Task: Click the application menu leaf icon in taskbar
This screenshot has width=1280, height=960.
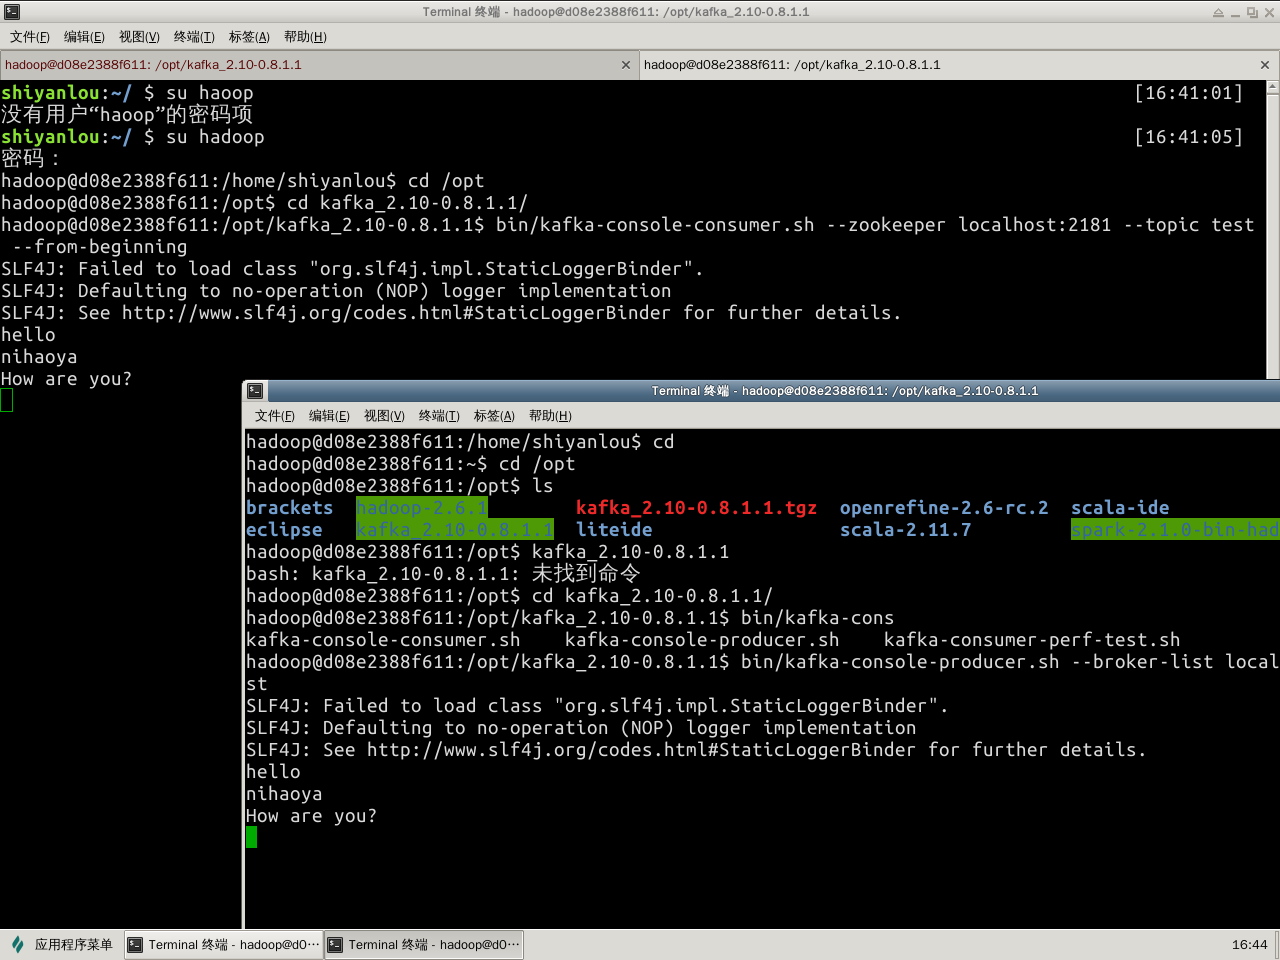Action: click(x=17, y=944)
